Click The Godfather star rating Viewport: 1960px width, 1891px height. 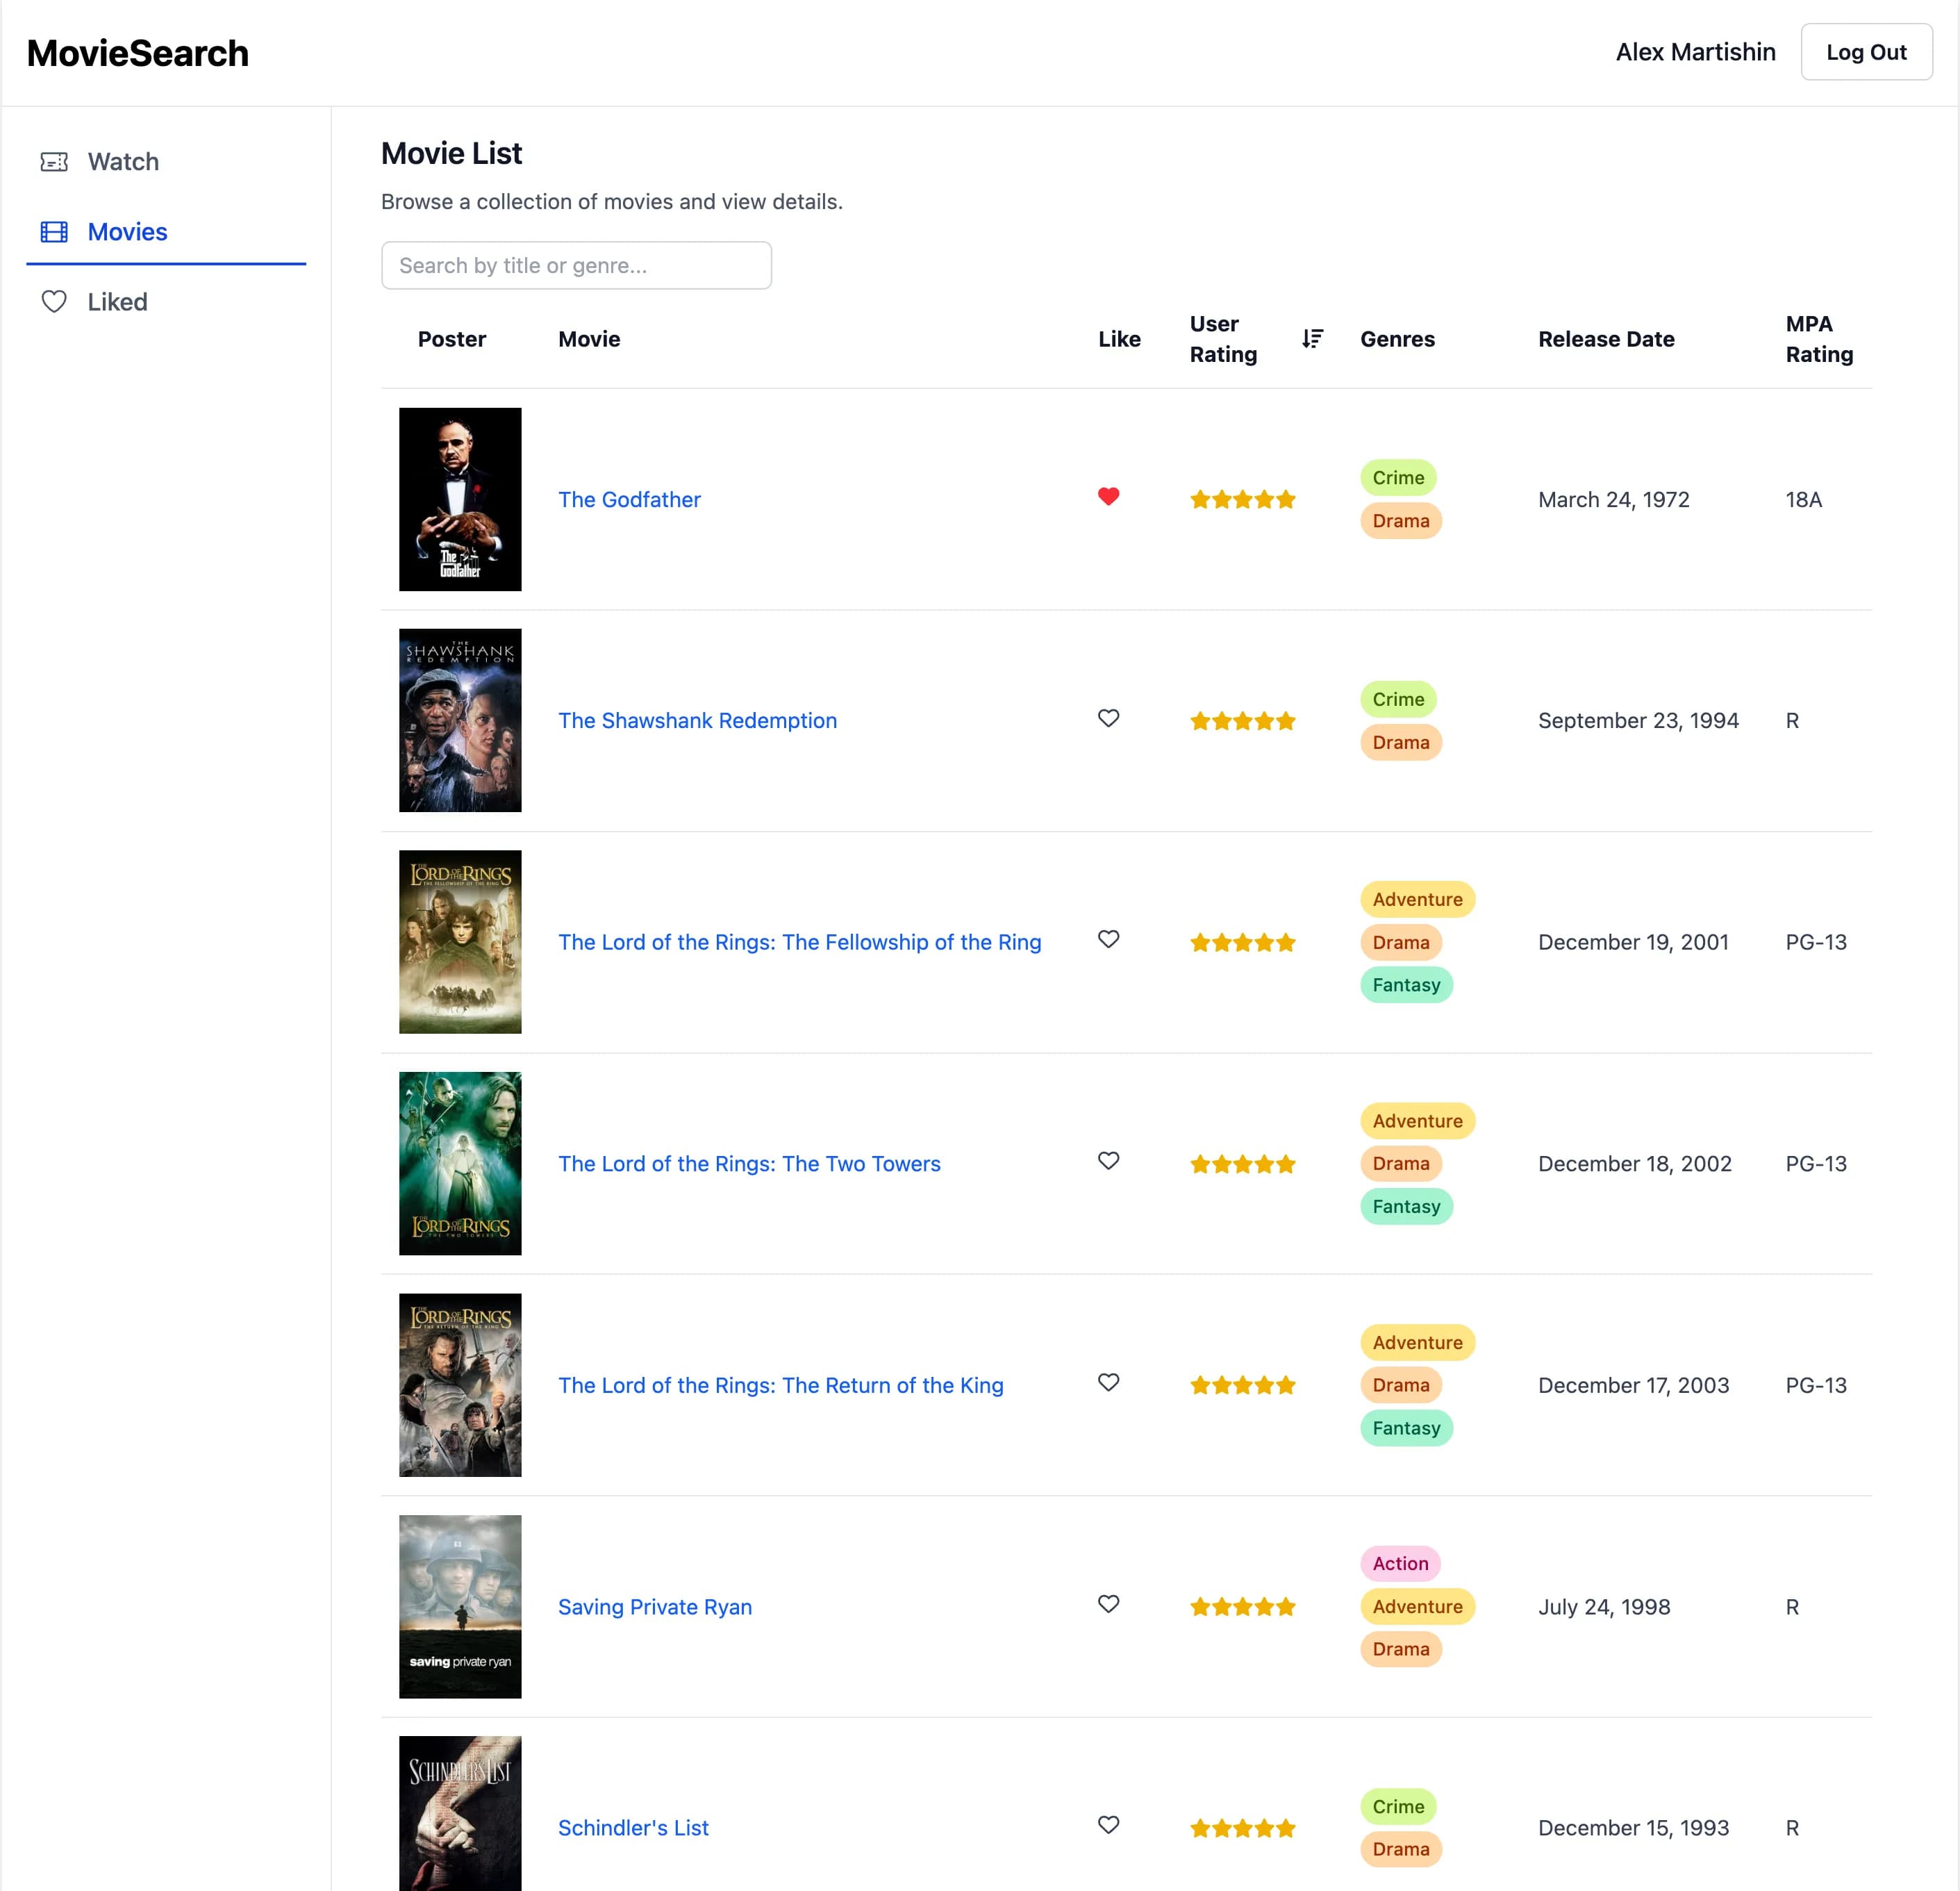click(x=1242, y=499)
